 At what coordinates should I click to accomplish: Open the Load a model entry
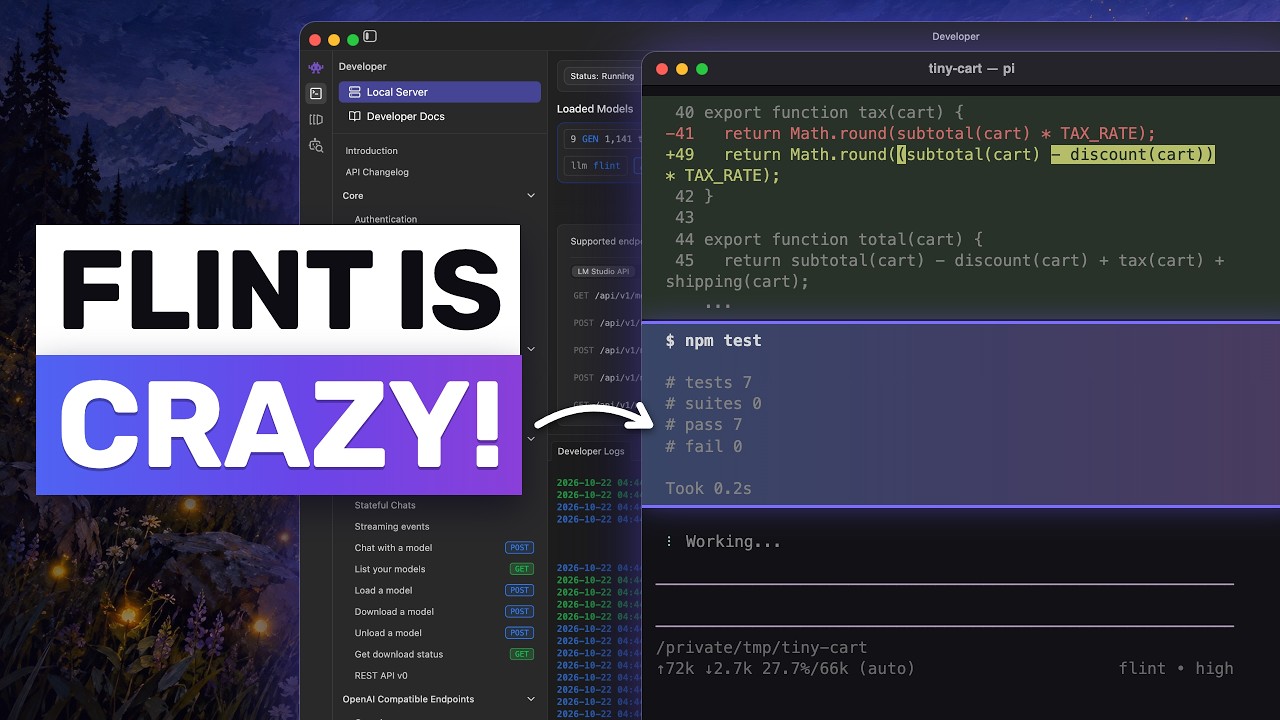tap(383, 590)
